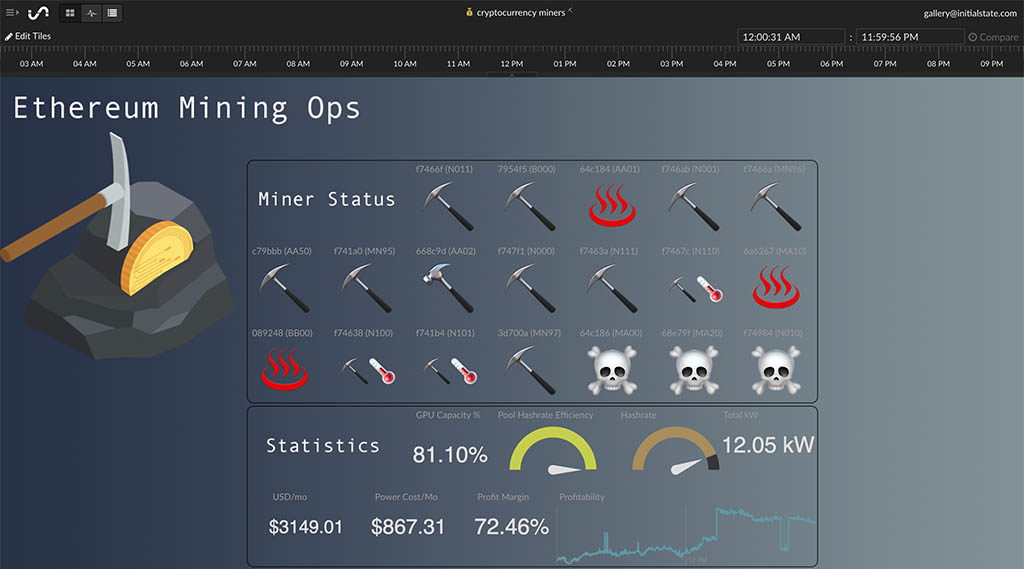Click the start time field 12:00:31 AM
Screen dimensions: 1024x569
pos(791,37)
